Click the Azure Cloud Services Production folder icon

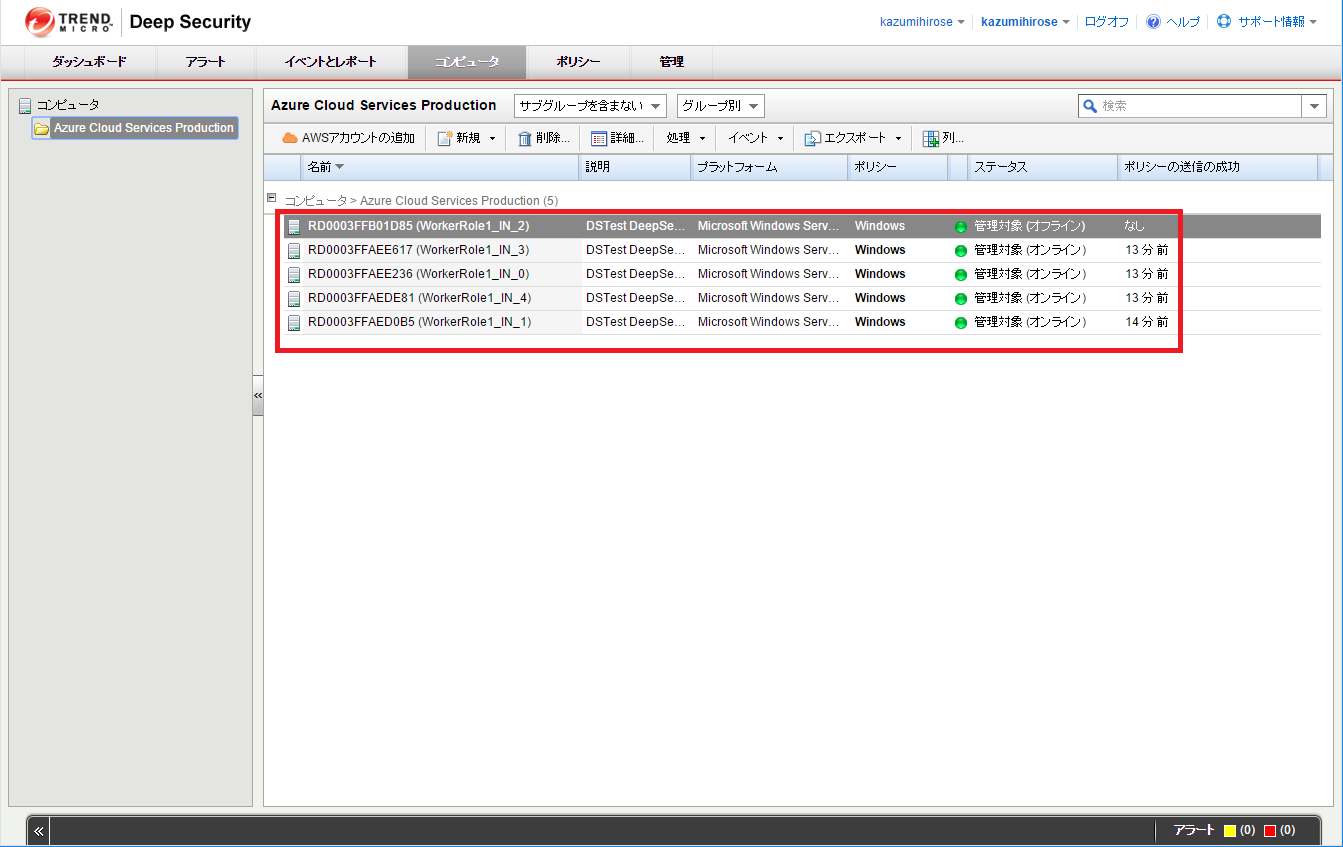(x=42, y=129)
